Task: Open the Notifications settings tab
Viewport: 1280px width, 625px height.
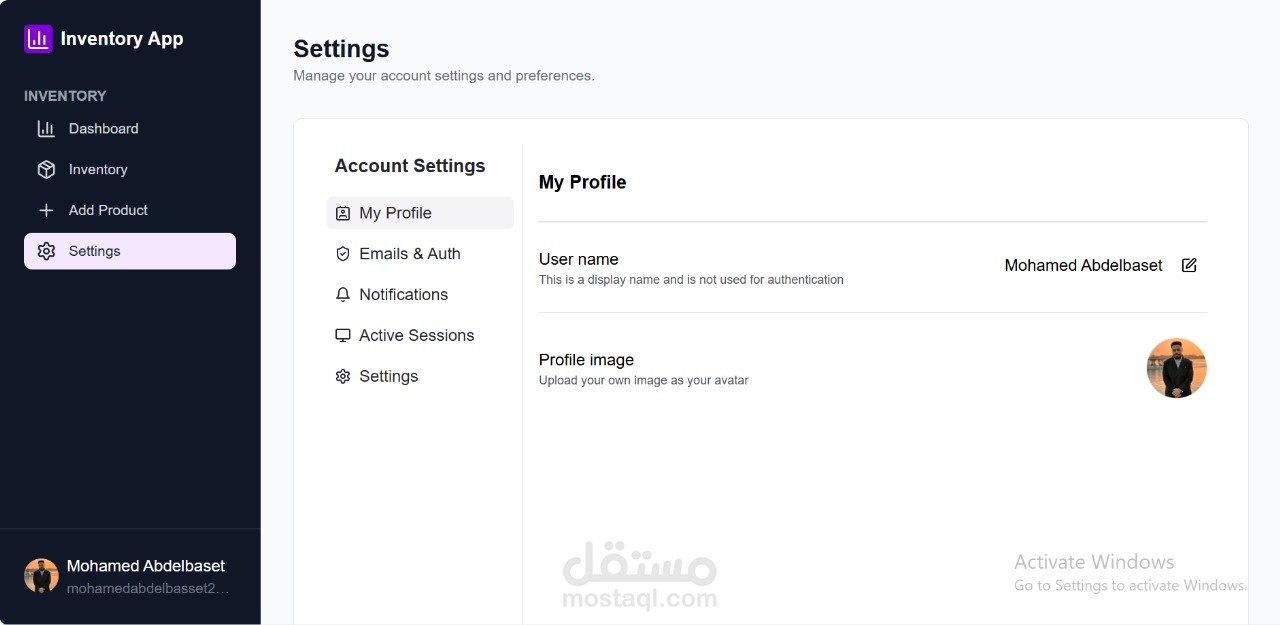Action: (403, 295)
